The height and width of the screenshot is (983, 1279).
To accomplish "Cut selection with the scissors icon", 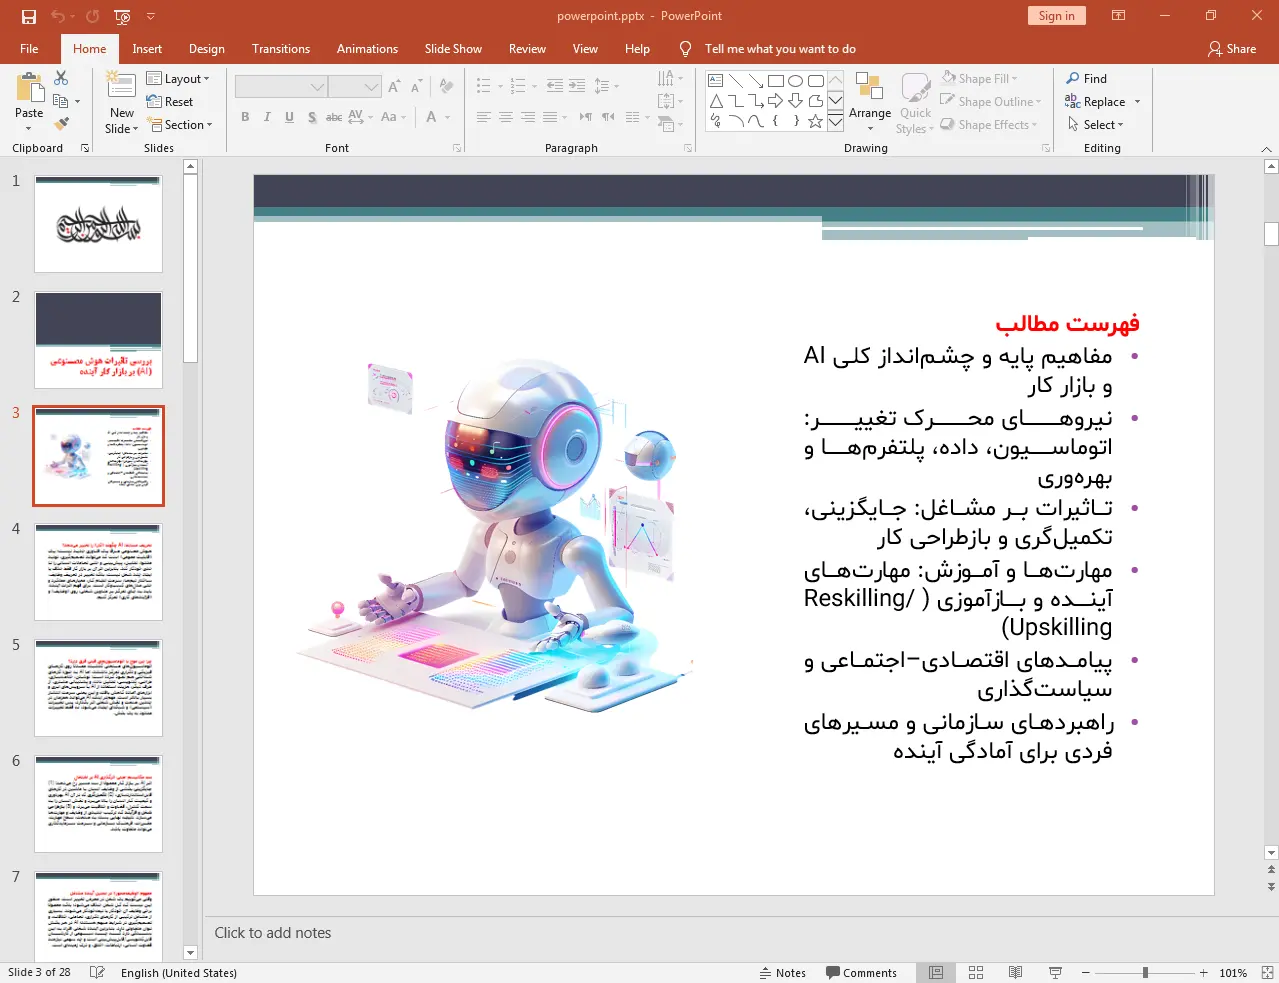I will point(61,78).
